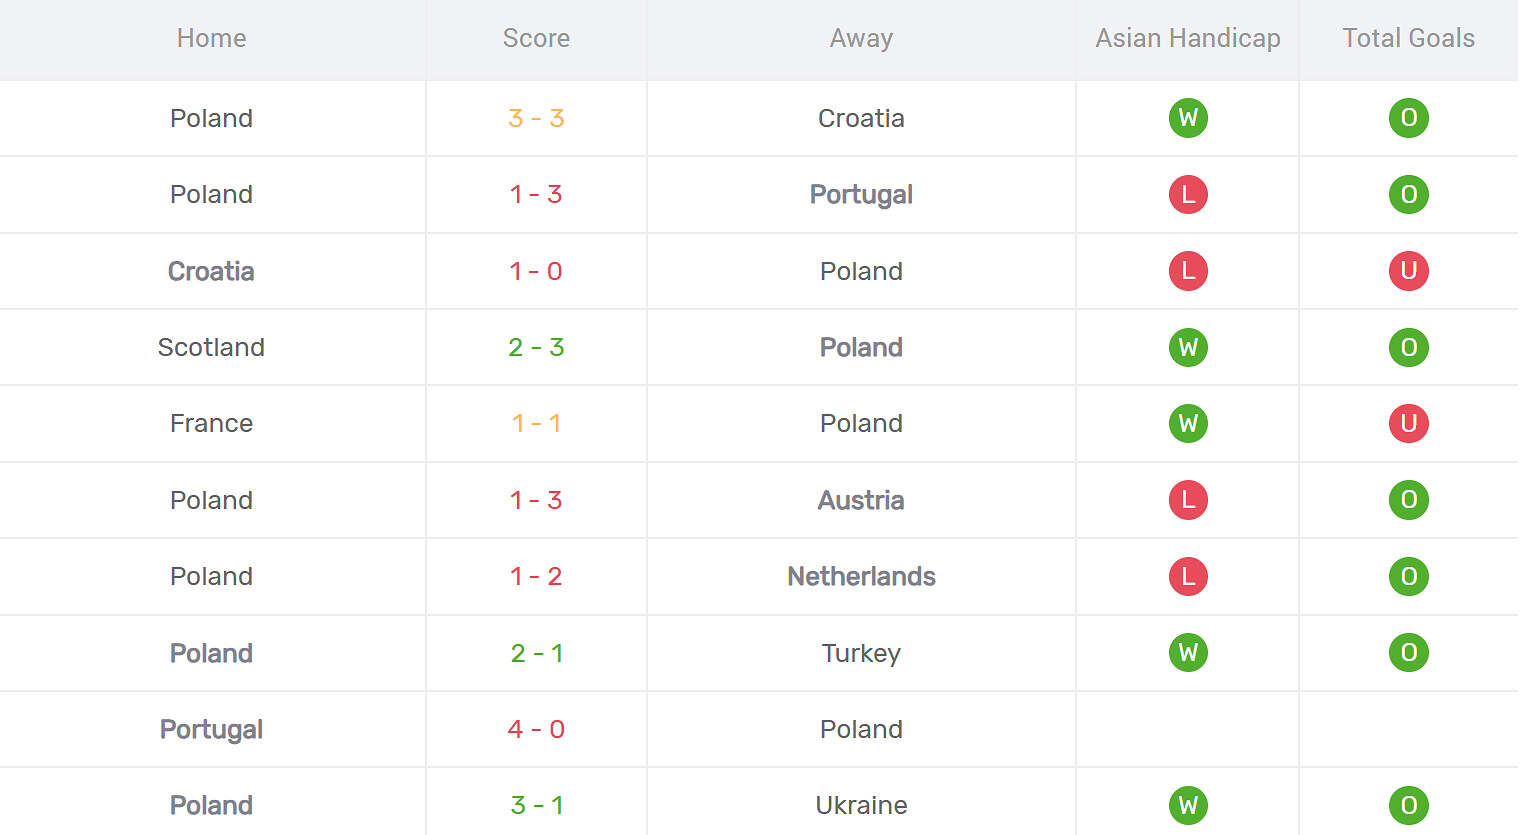Click the red U badge in Croatia-Poland row
This screenshot has height=835, width=1521.
point(1408,271)
